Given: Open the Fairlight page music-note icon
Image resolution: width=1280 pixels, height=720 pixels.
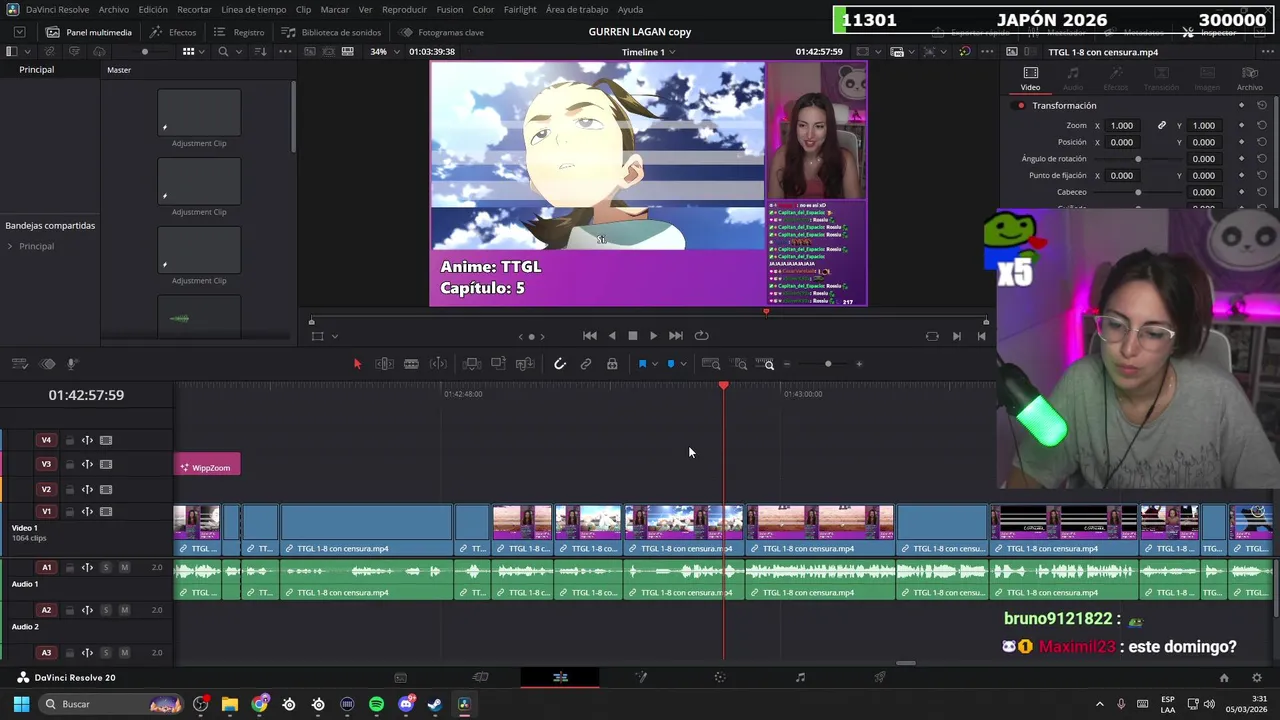Looking at the screenshot, I should tap(800, 678).
